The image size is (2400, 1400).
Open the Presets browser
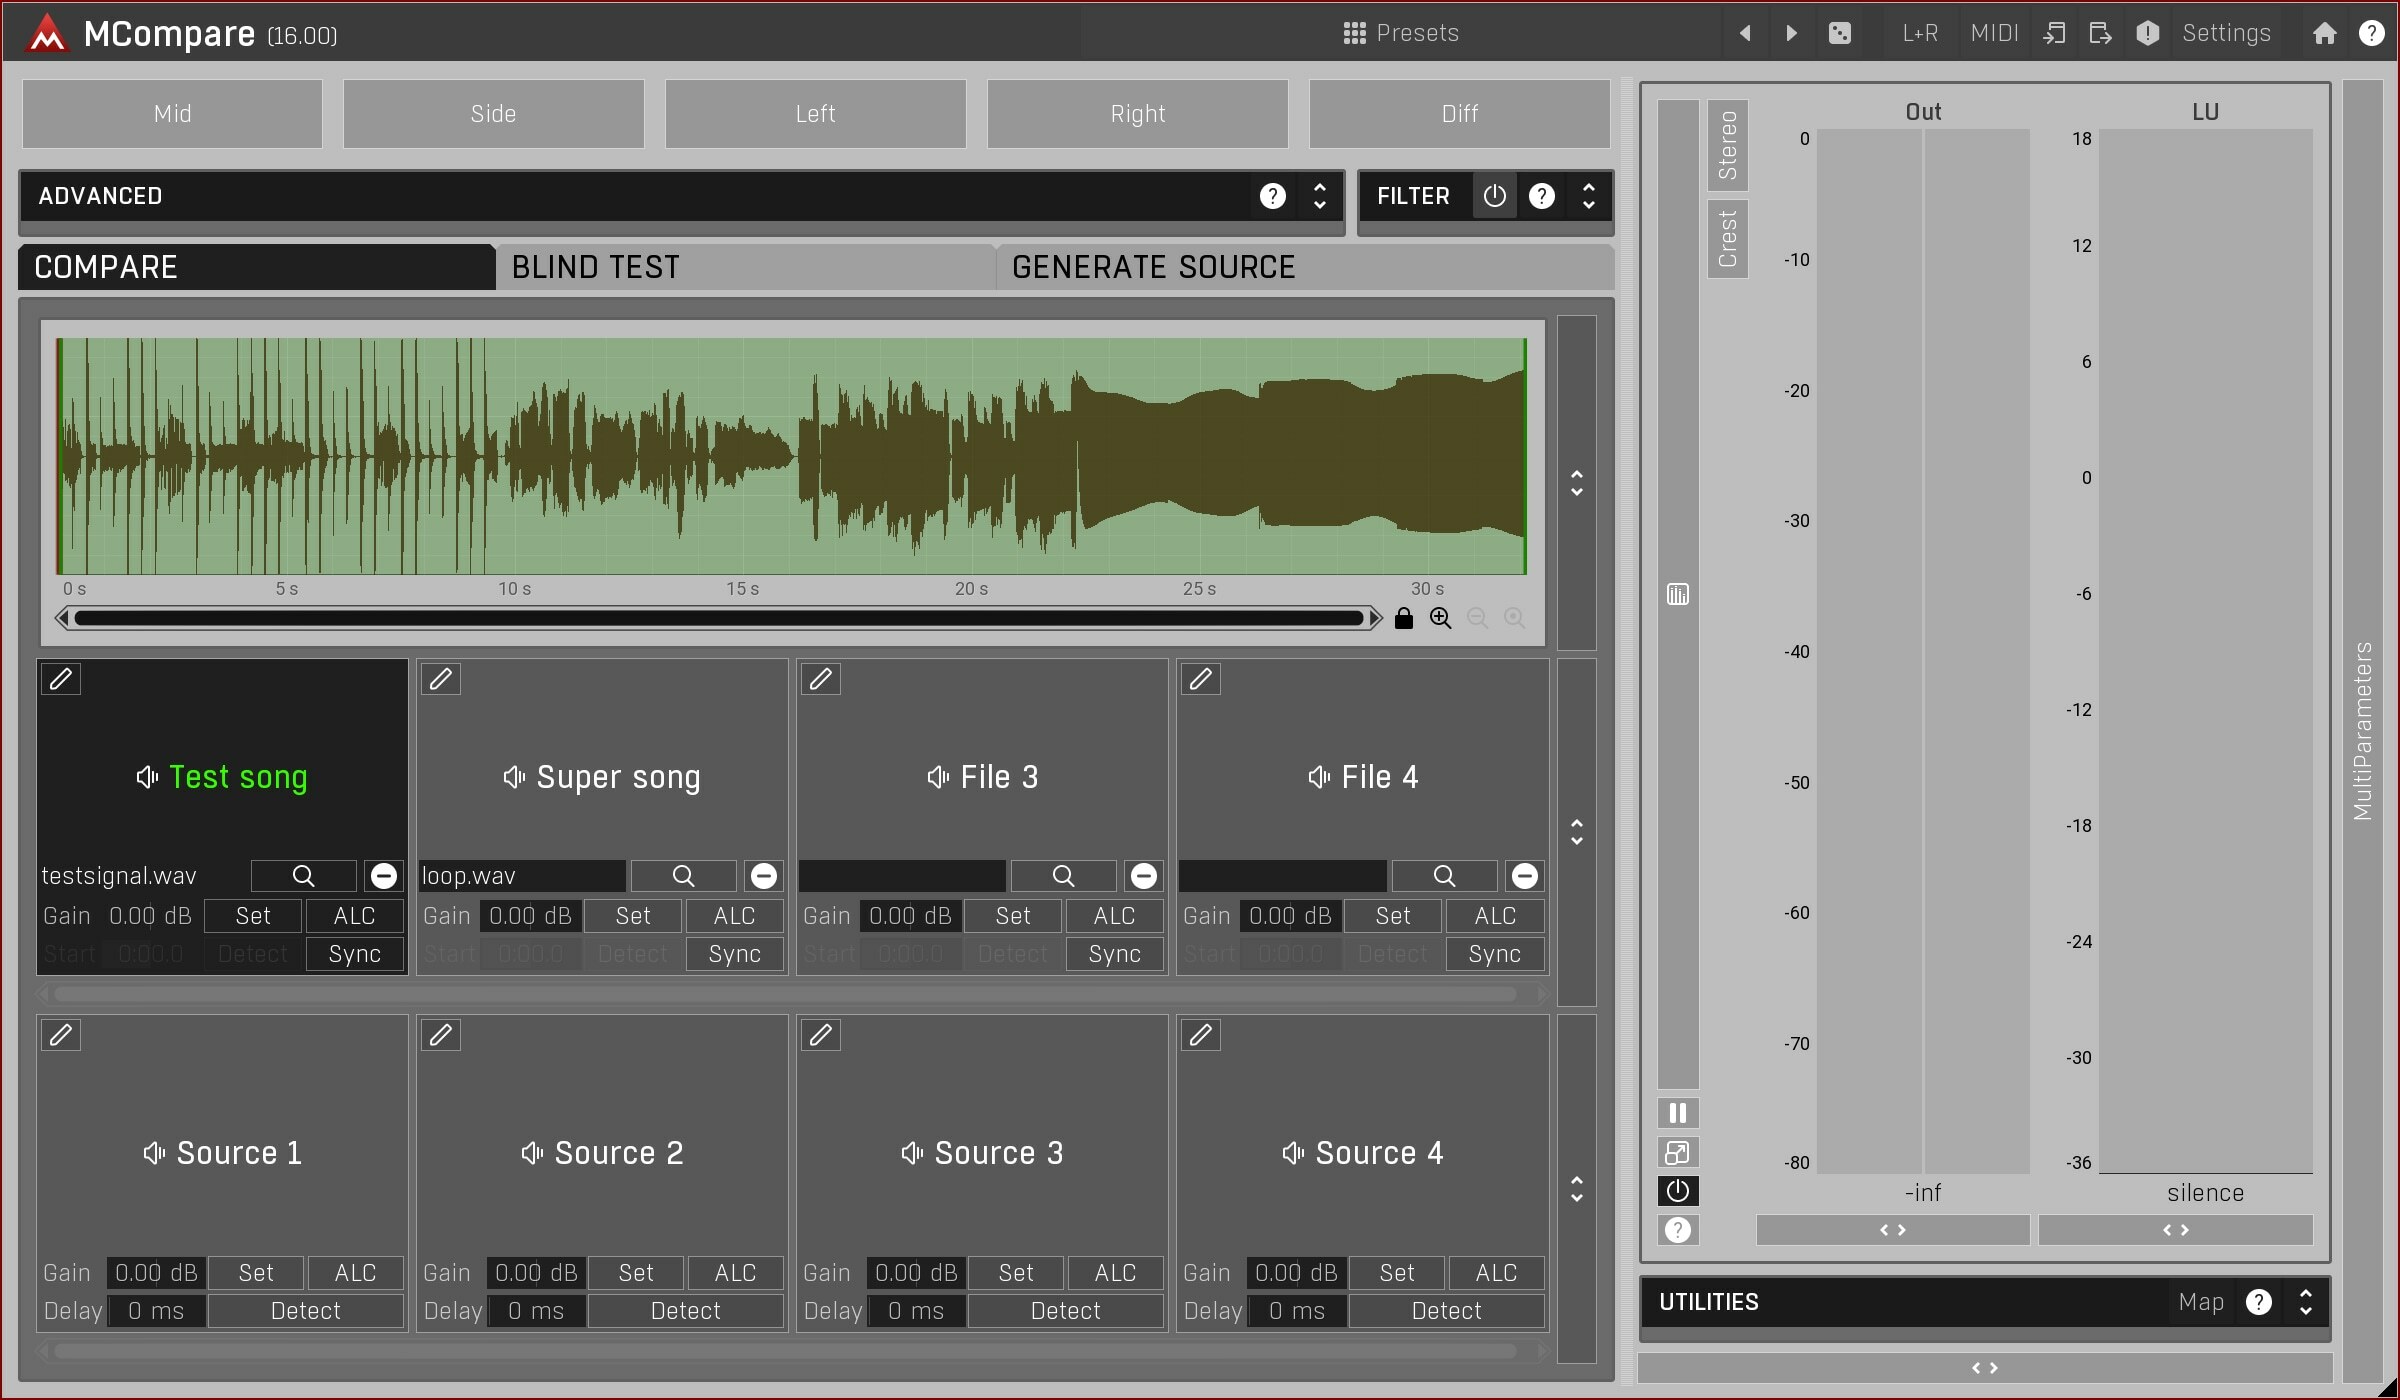(x=1400, y=32)
